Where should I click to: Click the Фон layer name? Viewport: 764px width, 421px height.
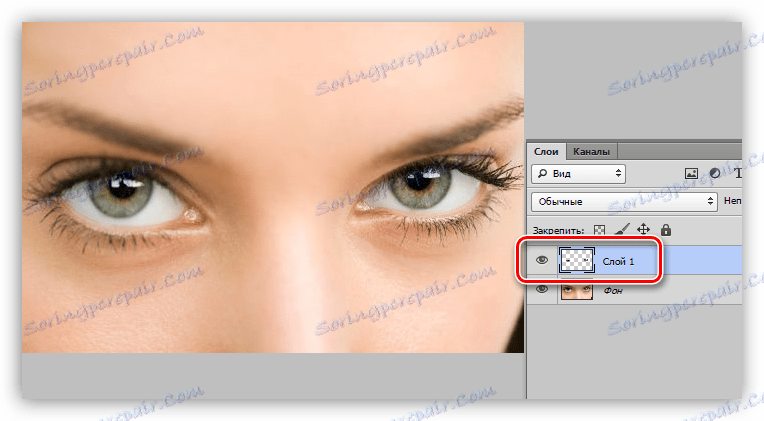[x=612, y=291]
